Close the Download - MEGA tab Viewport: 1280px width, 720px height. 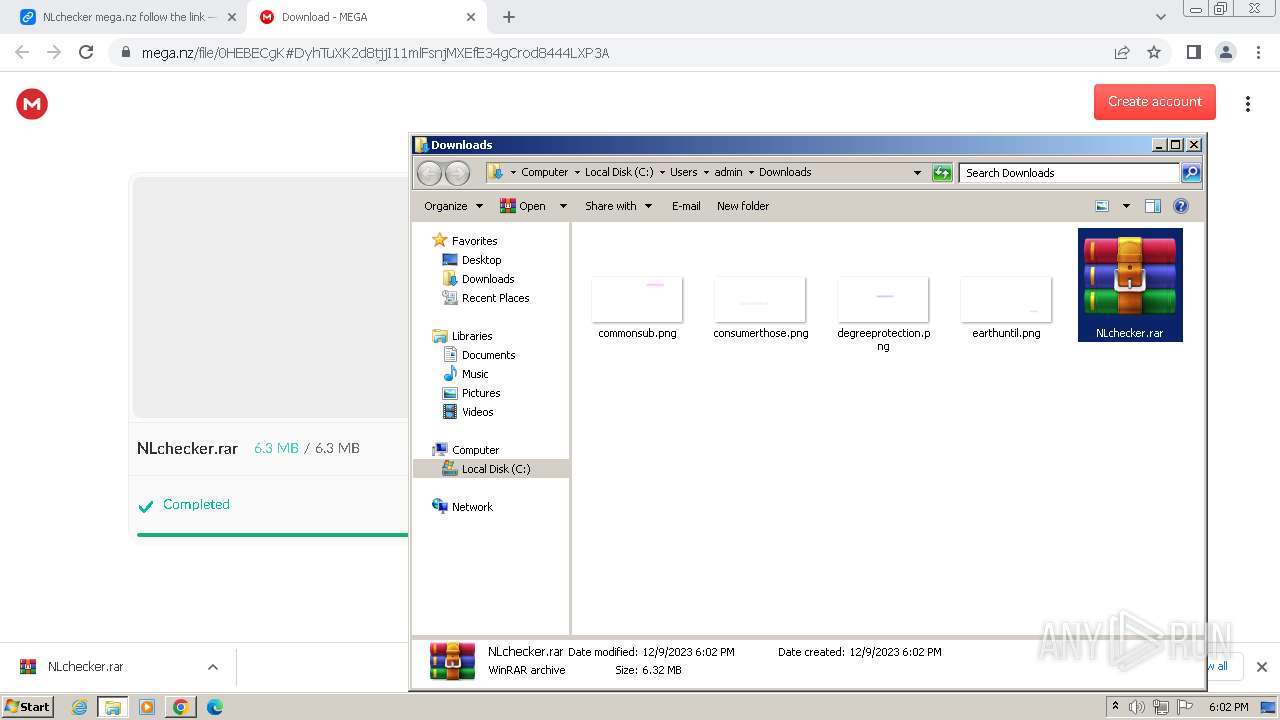[471, 17]
